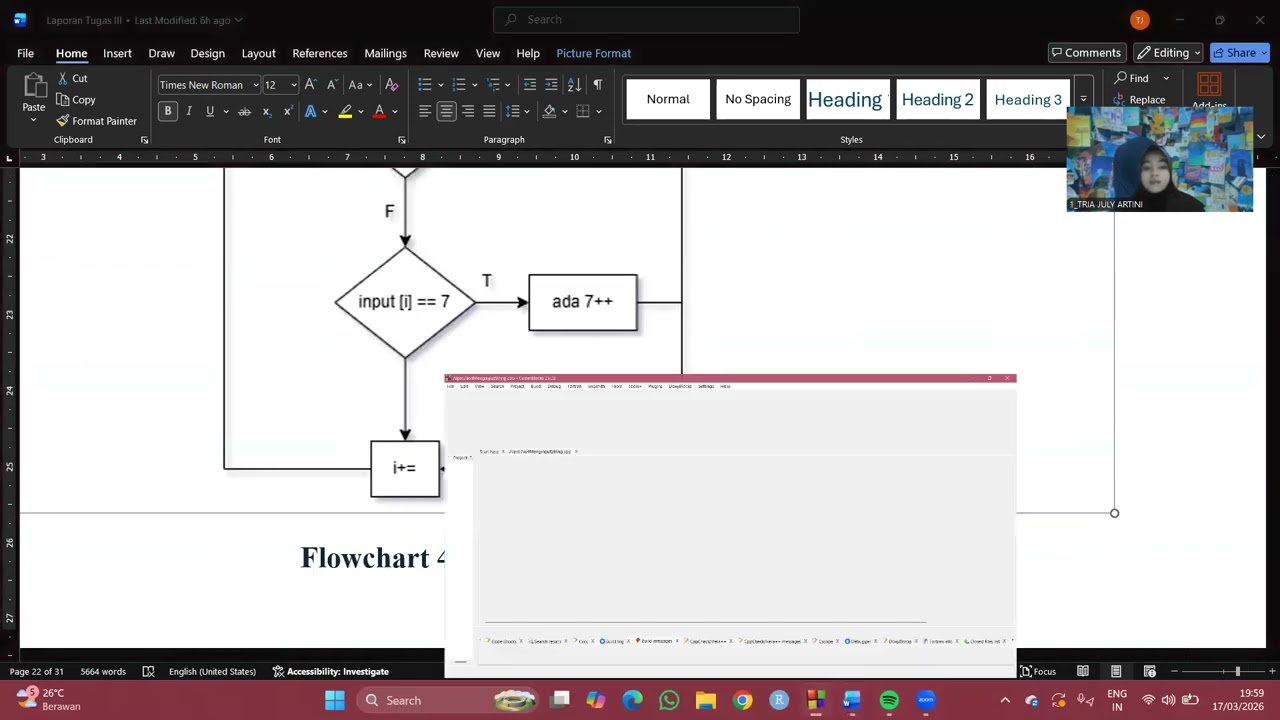
Task: Open Accessibility: Investigate status item
Action: tap(330, 671)
